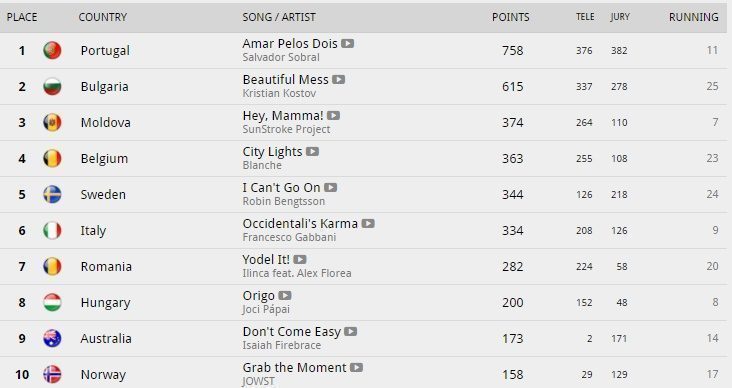Screen dimensions: 732x388
Task: Open the Origo video icon
Action: (x=285, y=295)
